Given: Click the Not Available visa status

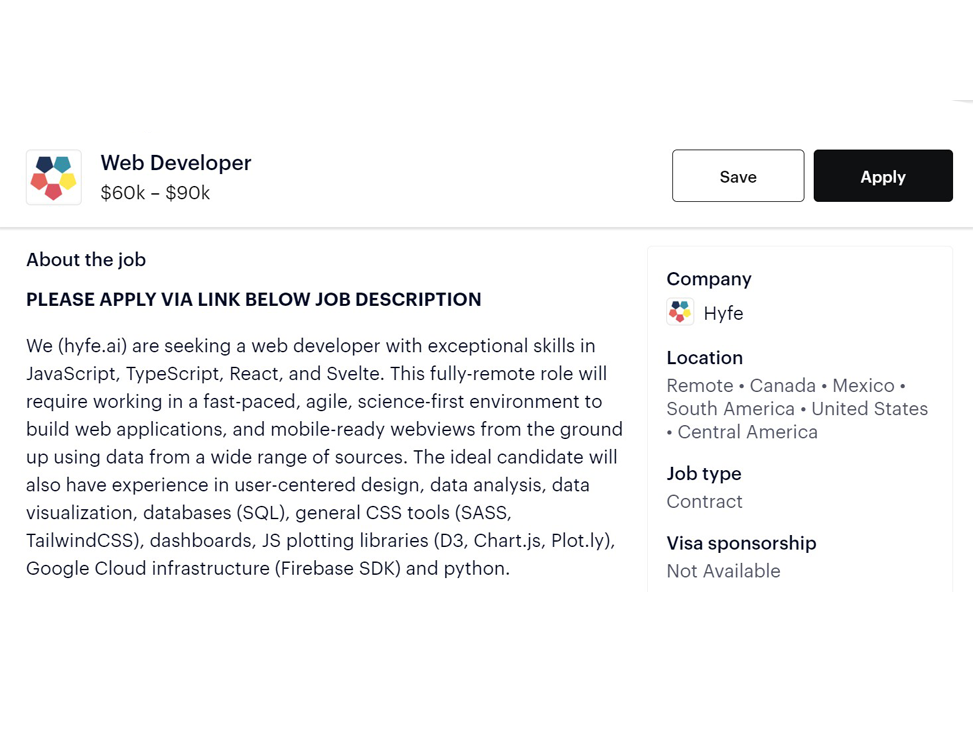Looking at the screenshot, I should pyautogui.click(x=723, y=571).
